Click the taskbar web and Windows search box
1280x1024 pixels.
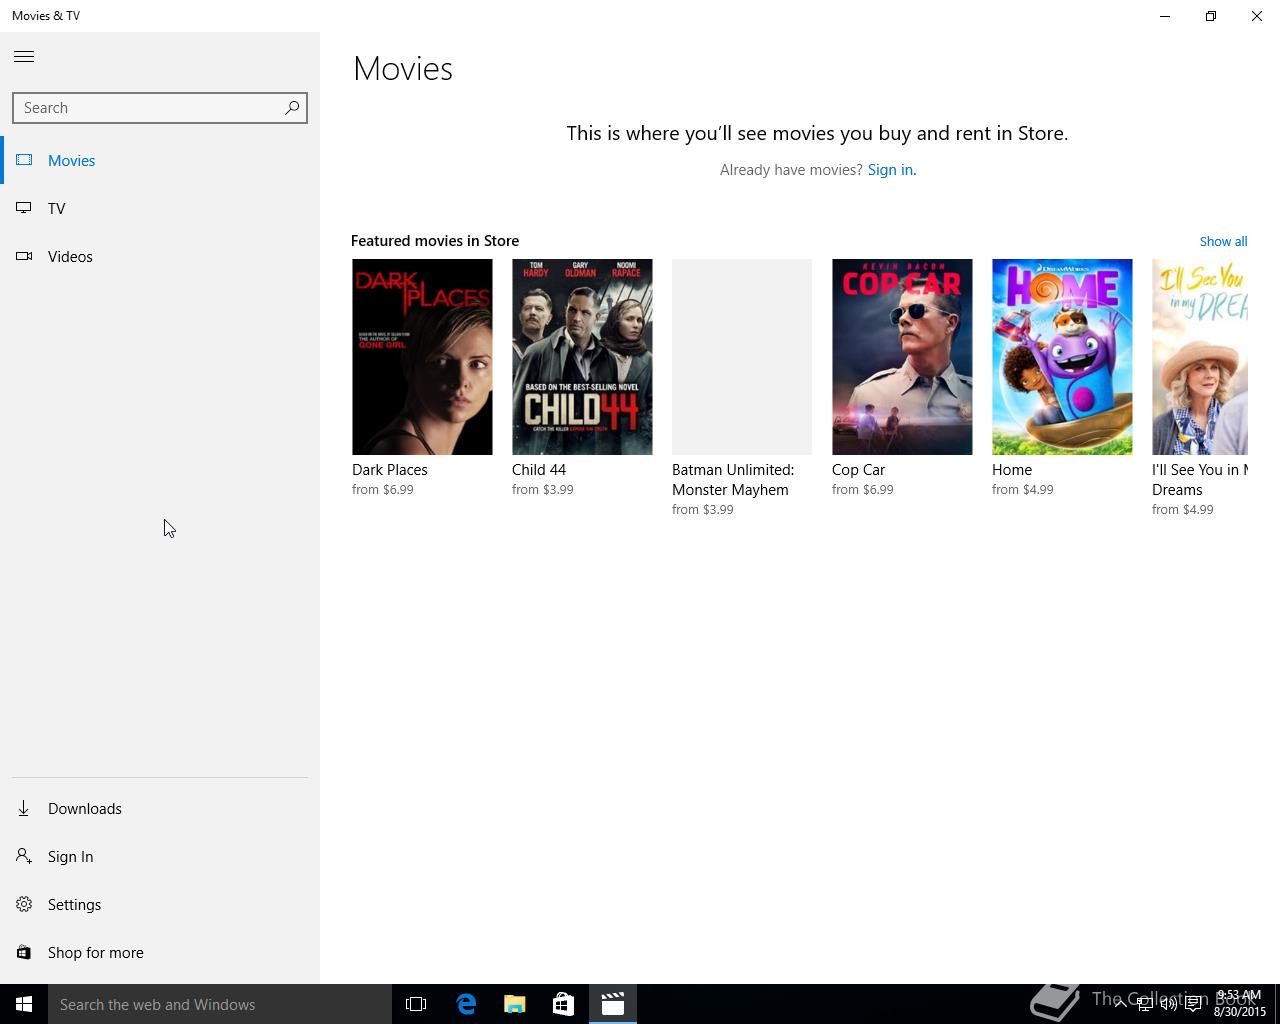pos(220,1004)
